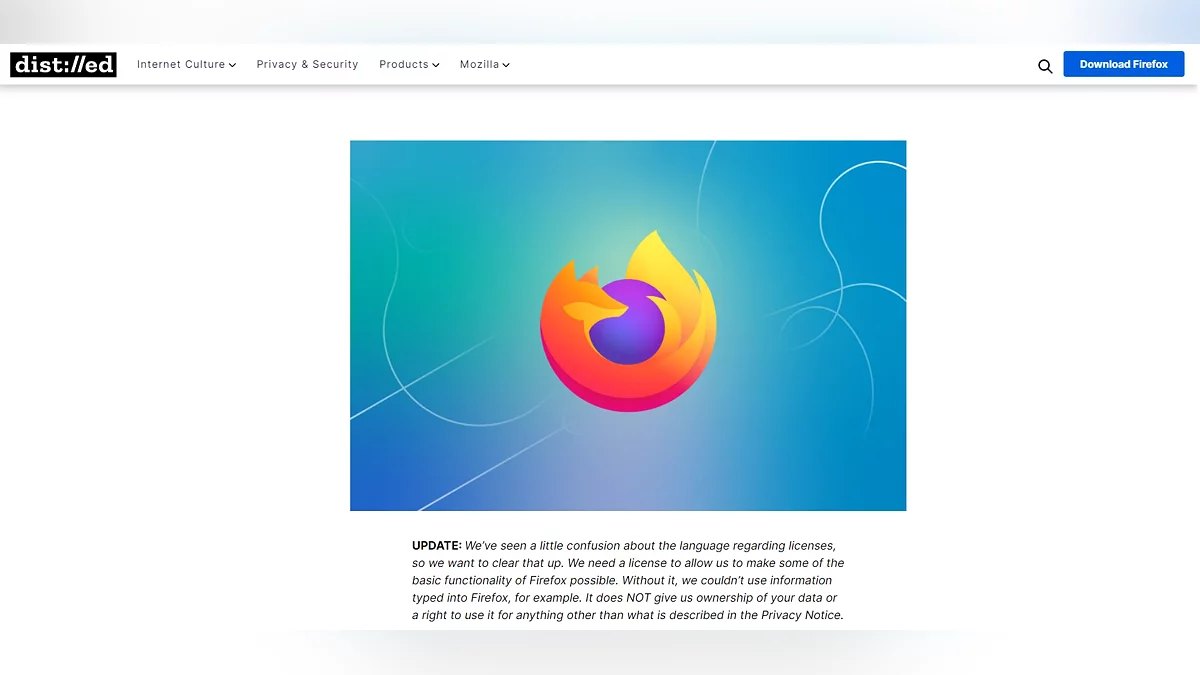This screenshot has height=675, width=1200.
Task: Expand the Internet Culture chevron
Action: coord(232,65)
